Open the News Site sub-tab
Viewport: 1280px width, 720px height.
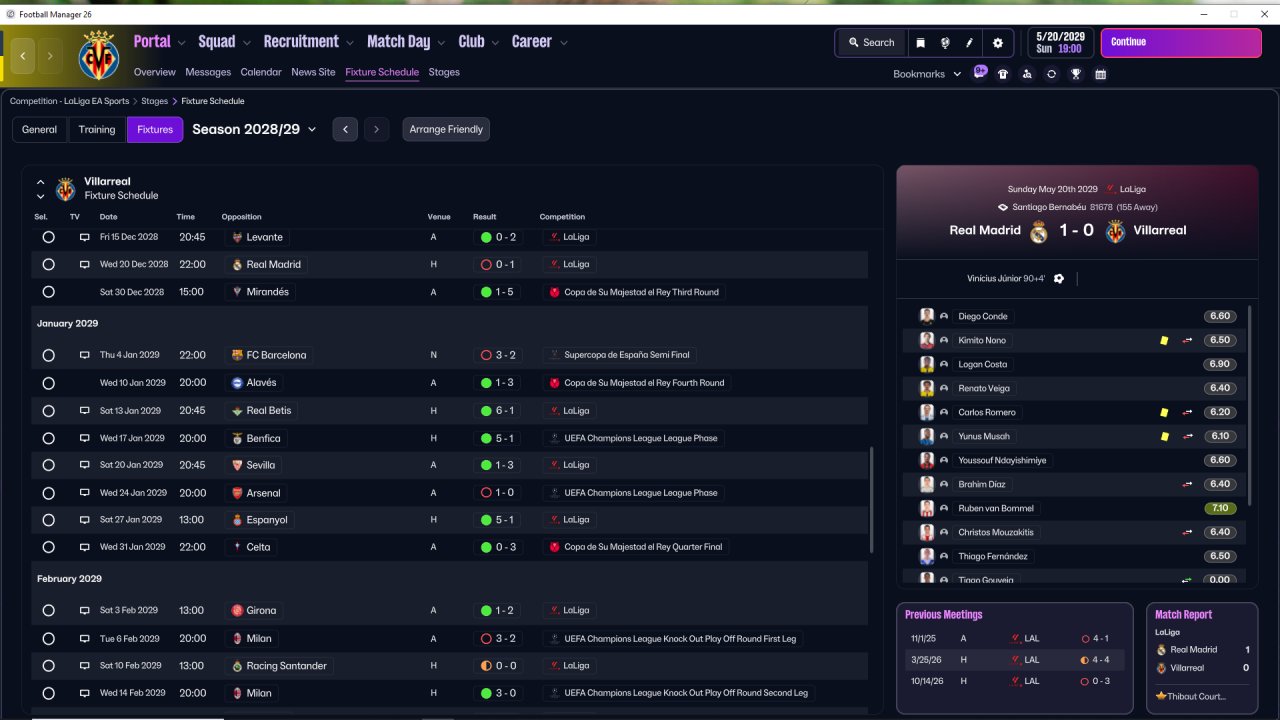point(313,72)
